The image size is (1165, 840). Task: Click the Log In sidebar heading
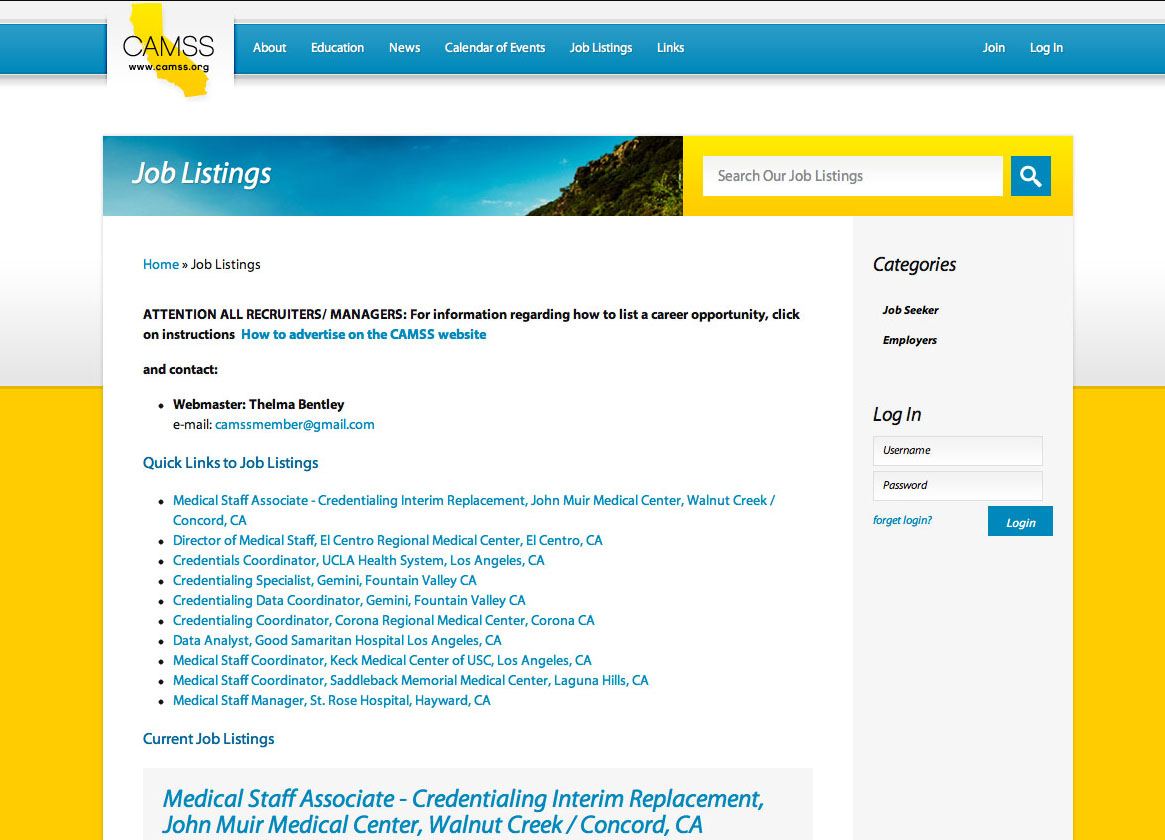coord(897,414)
